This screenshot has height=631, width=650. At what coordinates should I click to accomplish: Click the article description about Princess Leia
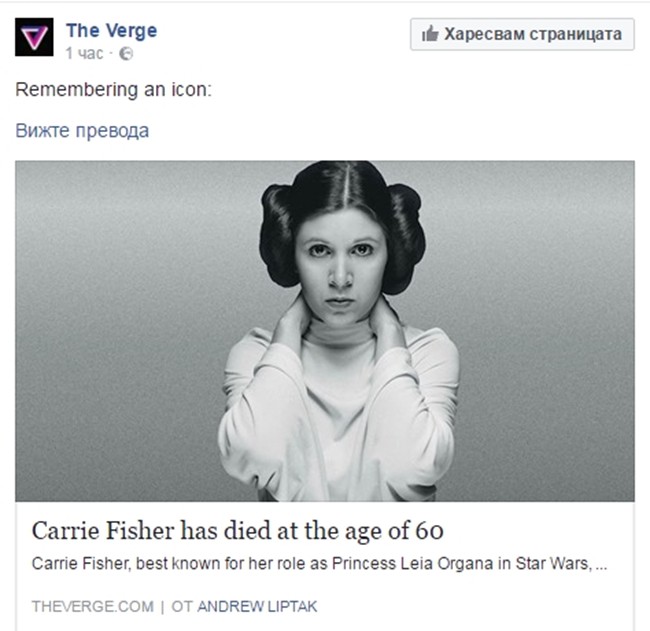click(319, 564)
